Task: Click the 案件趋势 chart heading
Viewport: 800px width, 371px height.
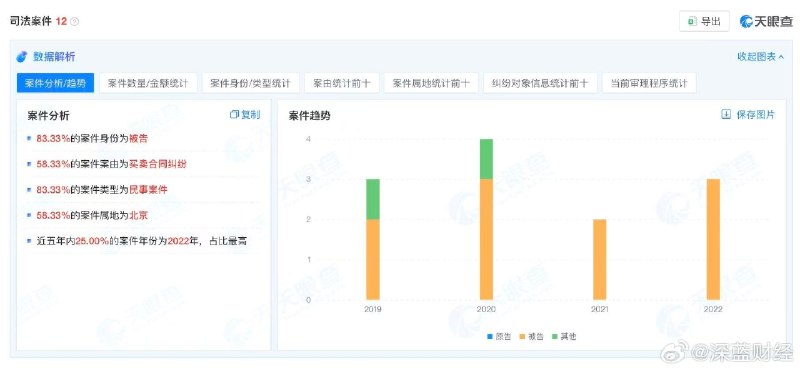Action: coord(309,116)
